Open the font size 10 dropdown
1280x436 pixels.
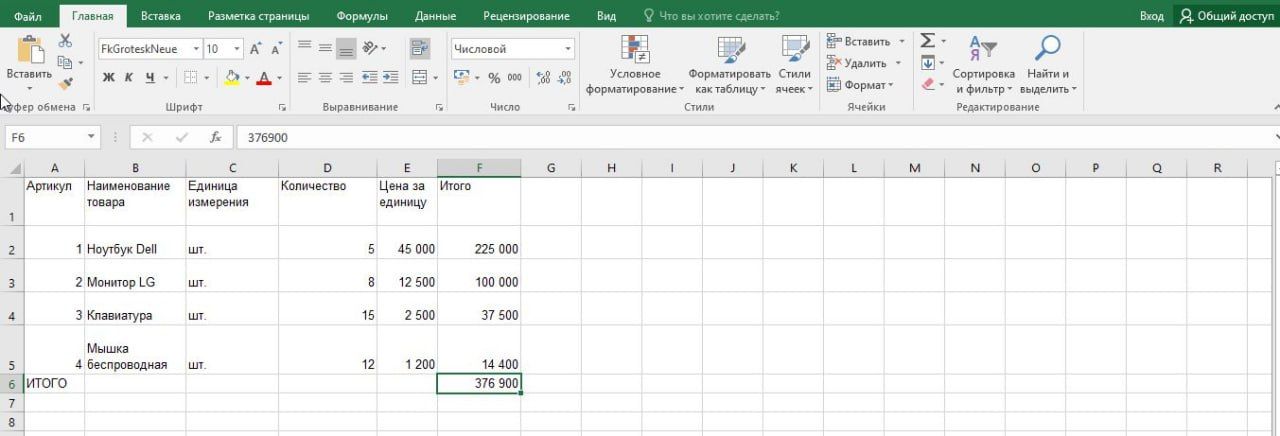(237, 48)
